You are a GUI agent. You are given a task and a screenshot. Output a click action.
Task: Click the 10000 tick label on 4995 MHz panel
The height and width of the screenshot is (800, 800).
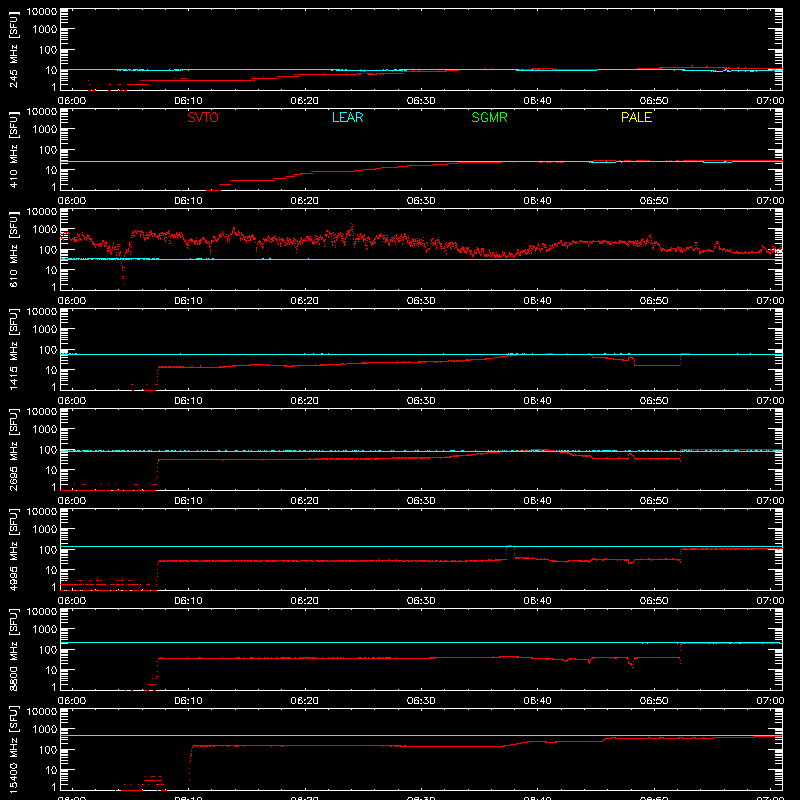(42, 512)
